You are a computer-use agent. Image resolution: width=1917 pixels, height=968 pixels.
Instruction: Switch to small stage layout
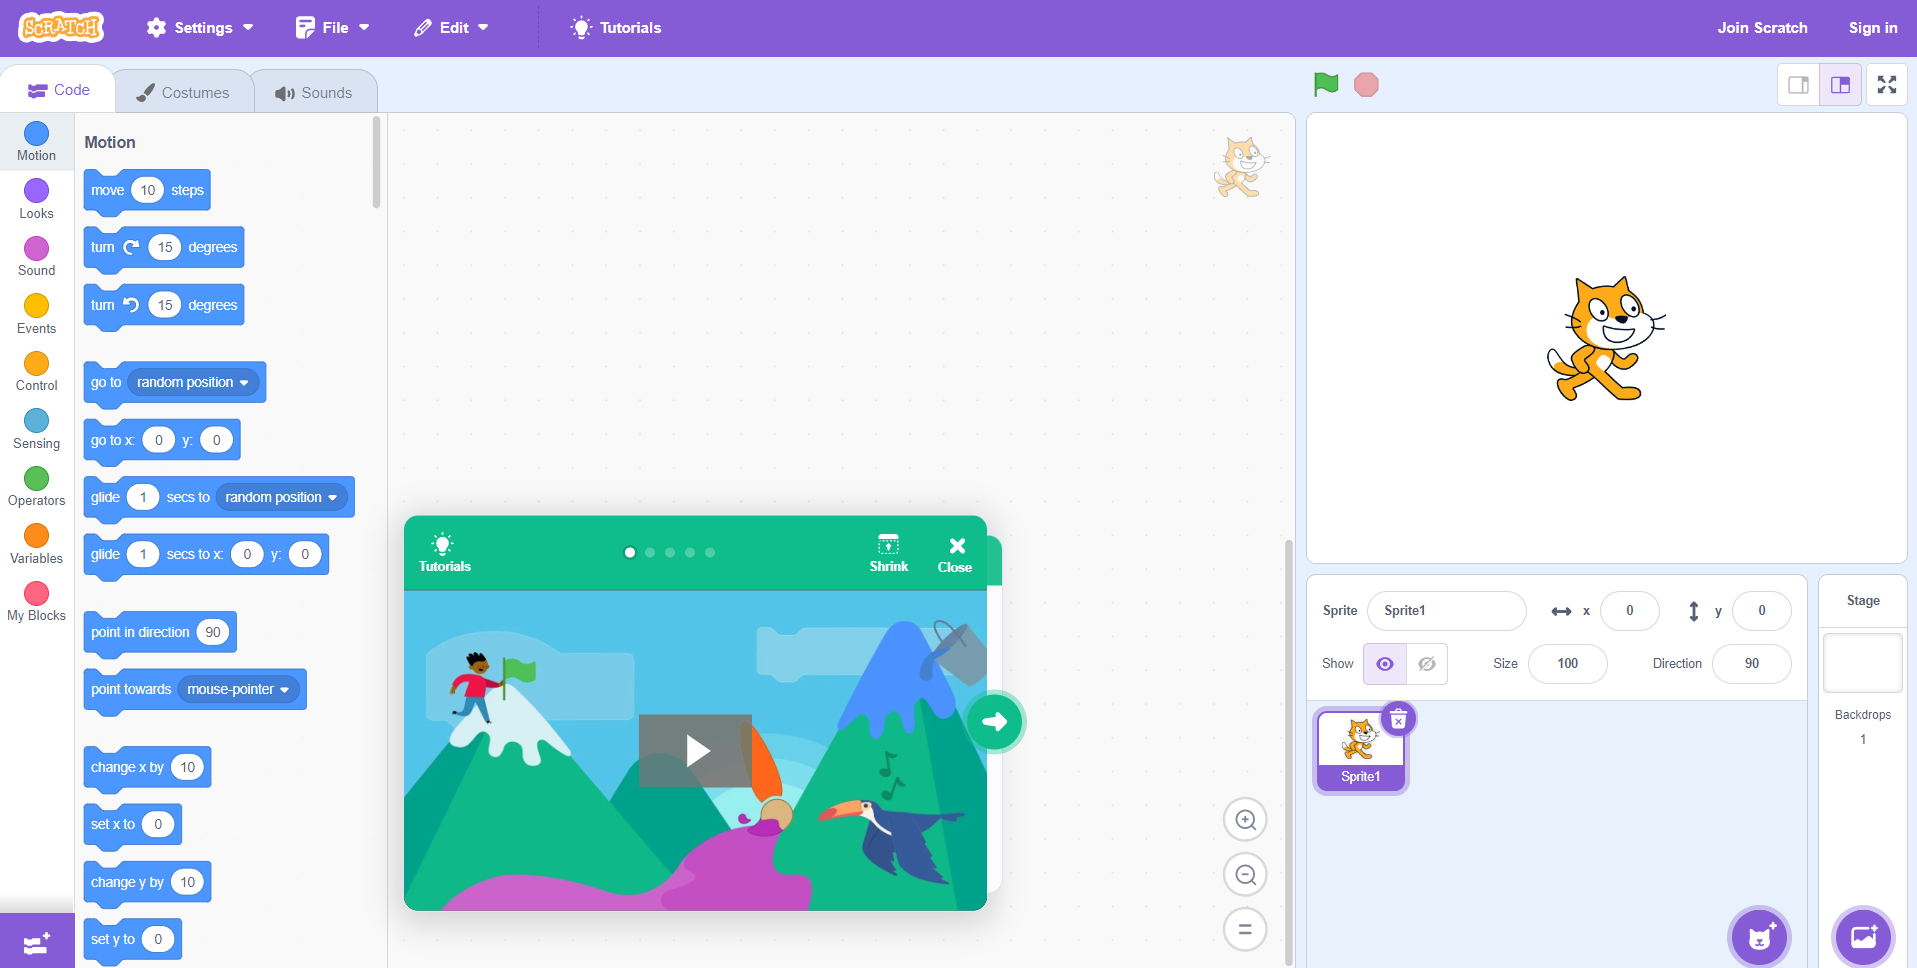point(1798,85)
